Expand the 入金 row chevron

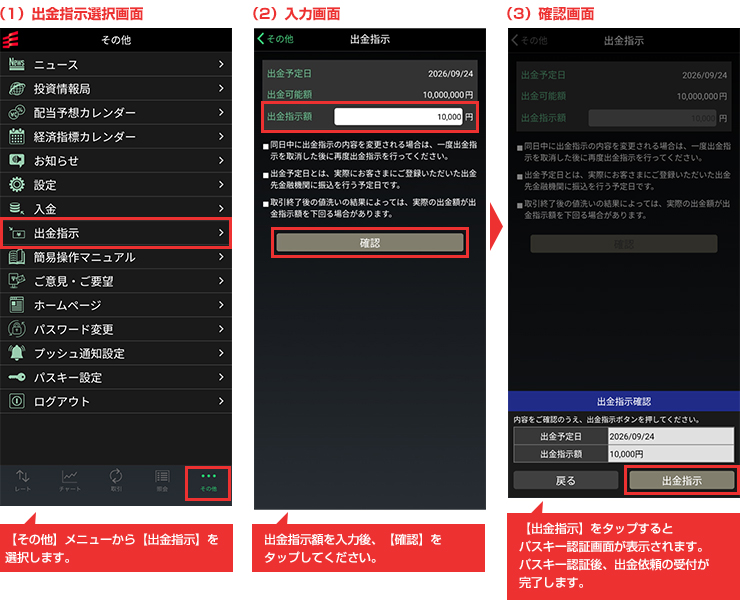coord(221,209)
